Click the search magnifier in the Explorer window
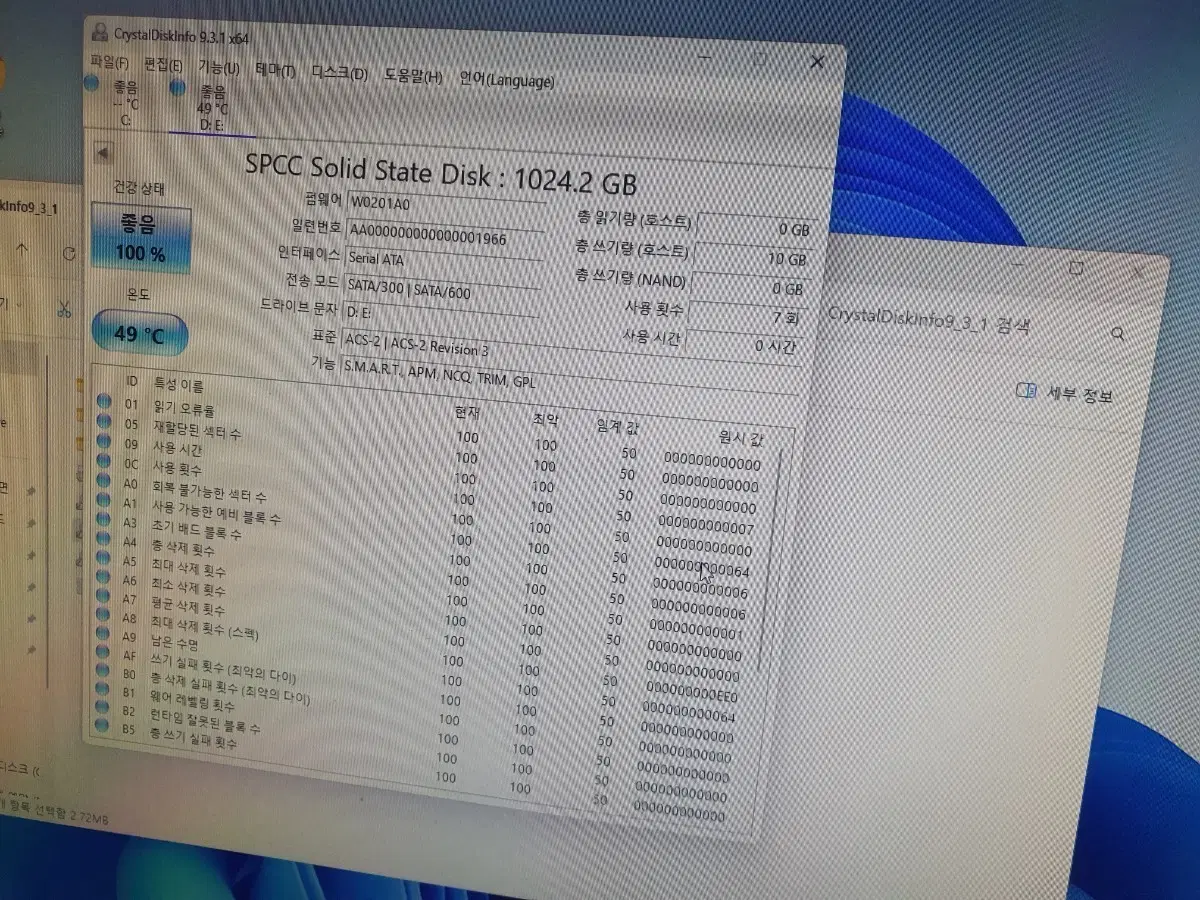The image size is (1200, 900). point(1118,334)
